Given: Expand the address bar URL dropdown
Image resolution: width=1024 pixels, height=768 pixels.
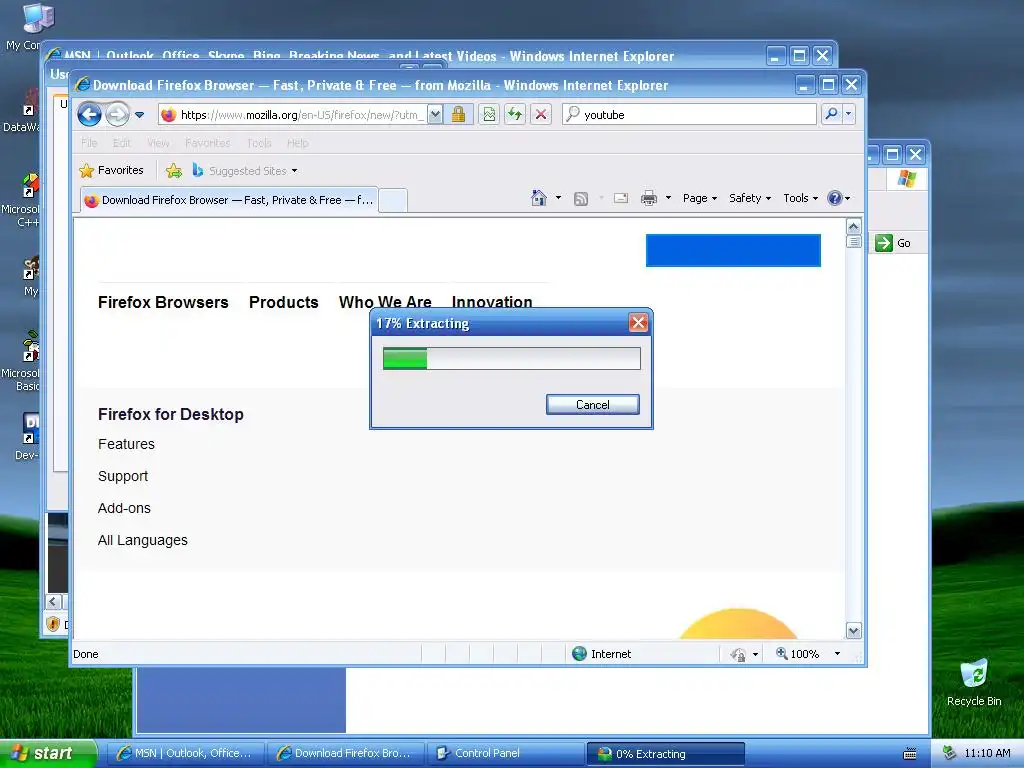Looking at the screenshot, I should point(435,115).
